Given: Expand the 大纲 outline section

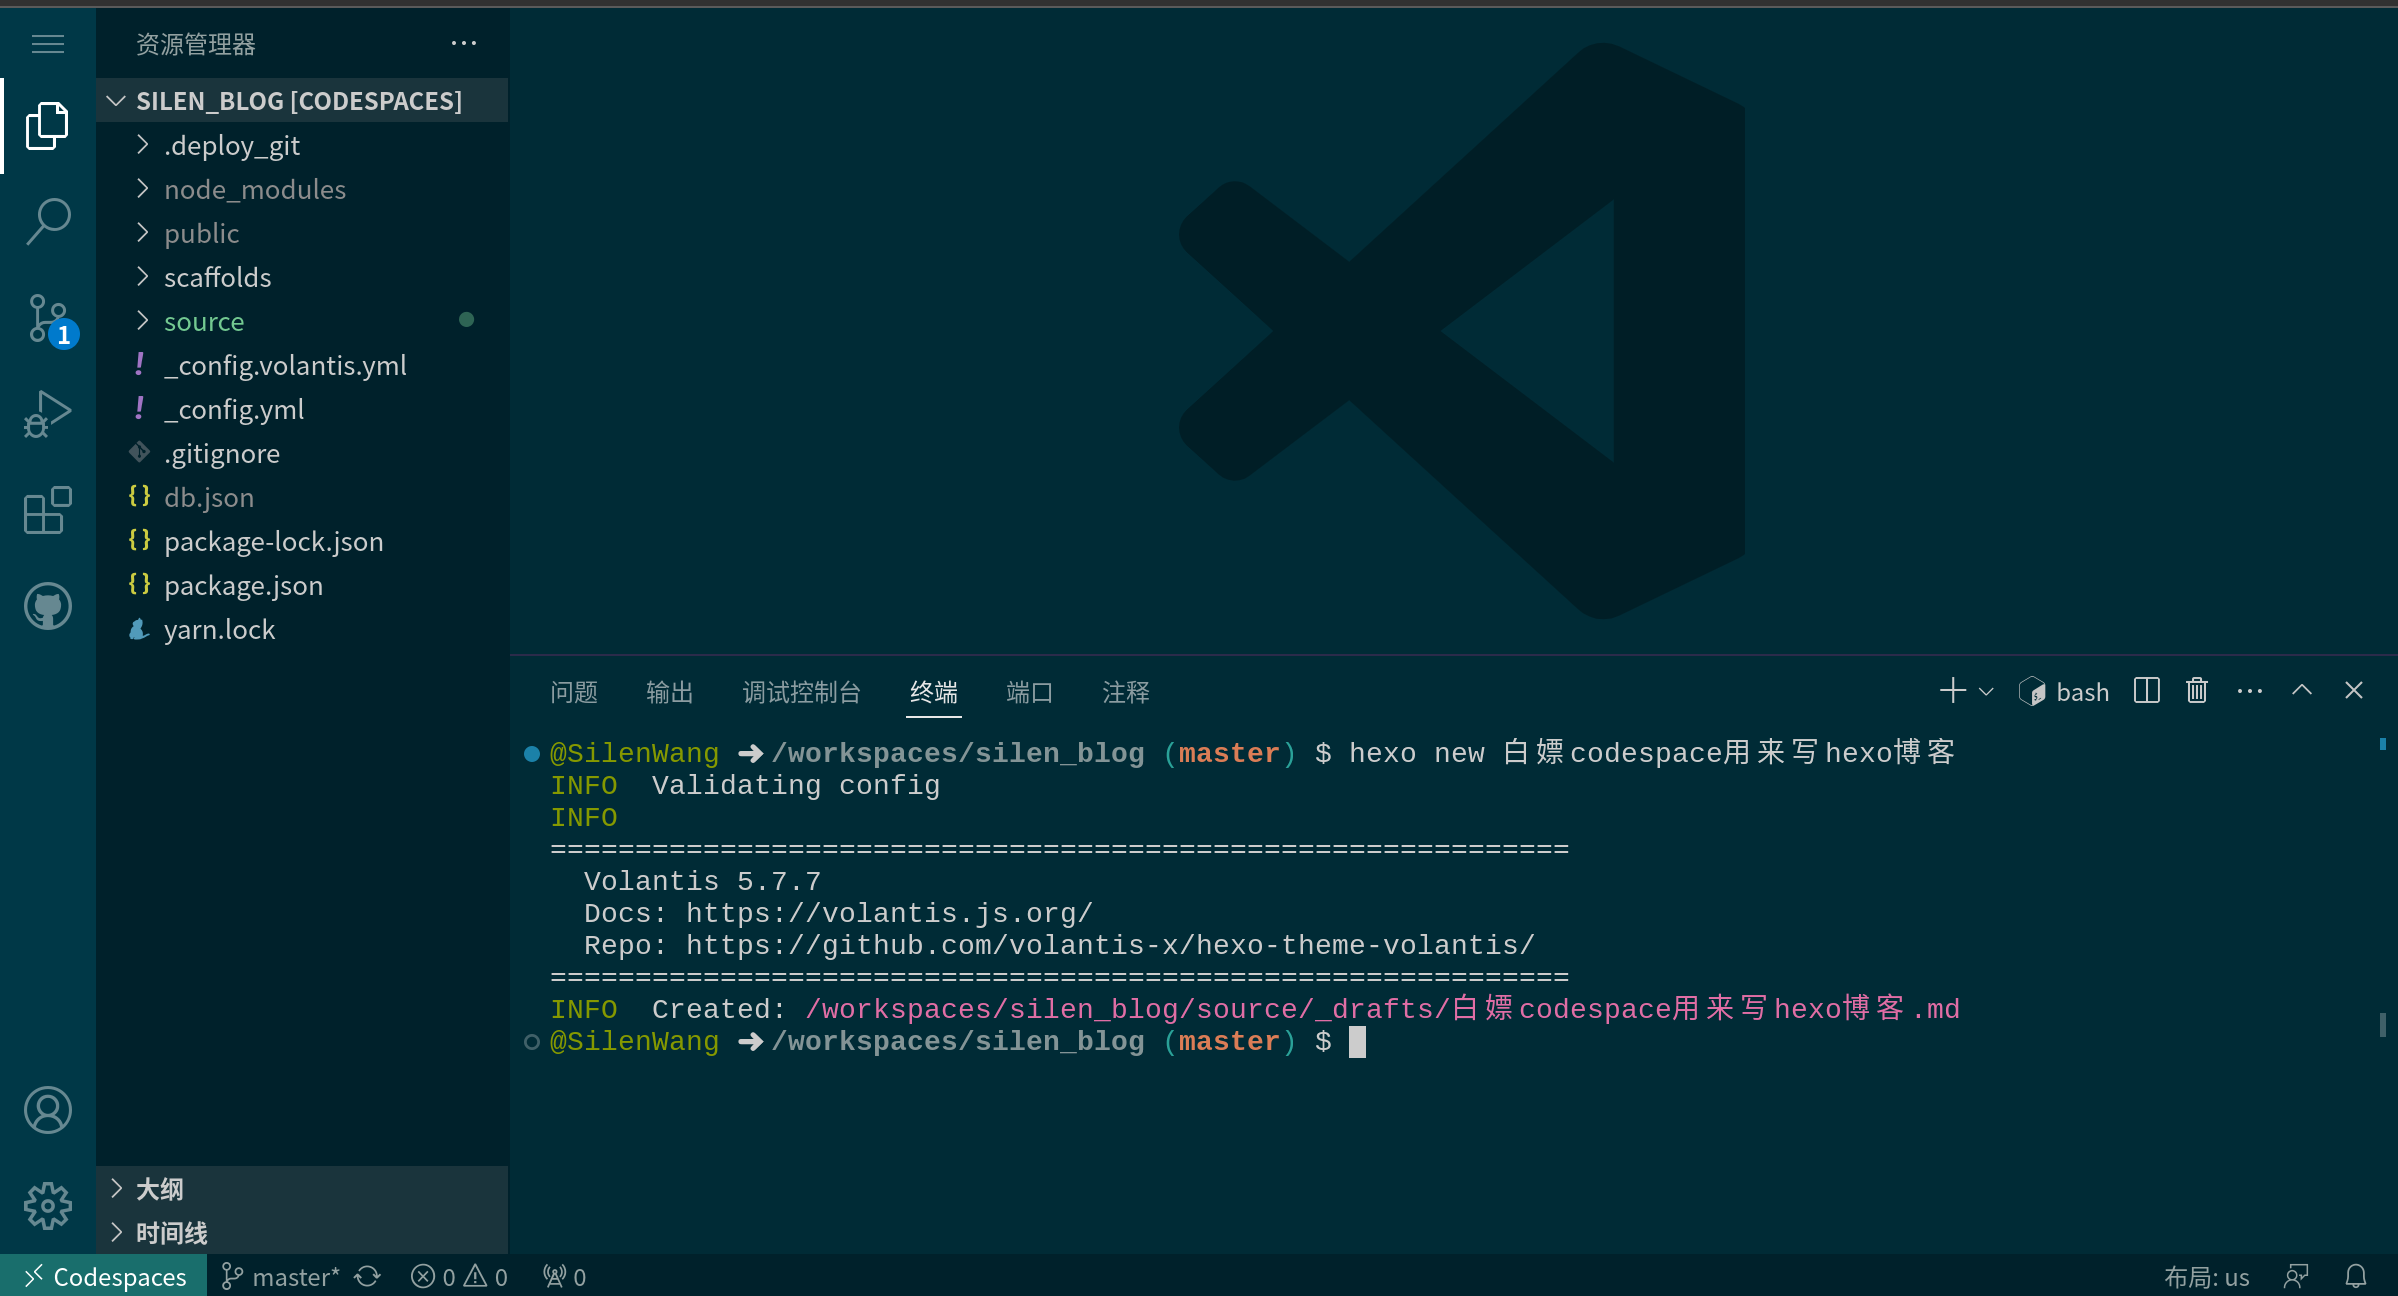Looking at the screenshot, I should pos(160,1189).
